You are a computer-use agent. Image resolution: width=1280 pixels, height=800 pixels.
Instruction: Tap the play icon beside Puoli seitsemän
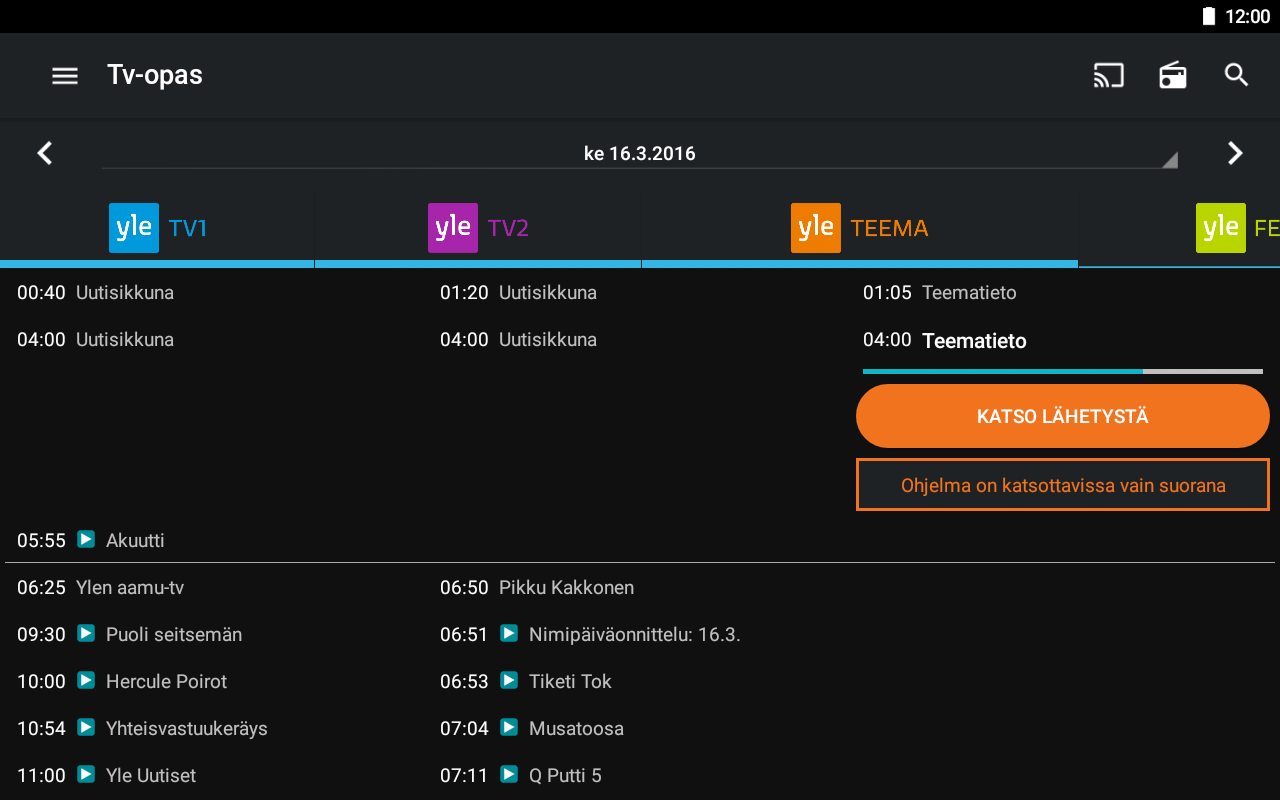[86, 633]
